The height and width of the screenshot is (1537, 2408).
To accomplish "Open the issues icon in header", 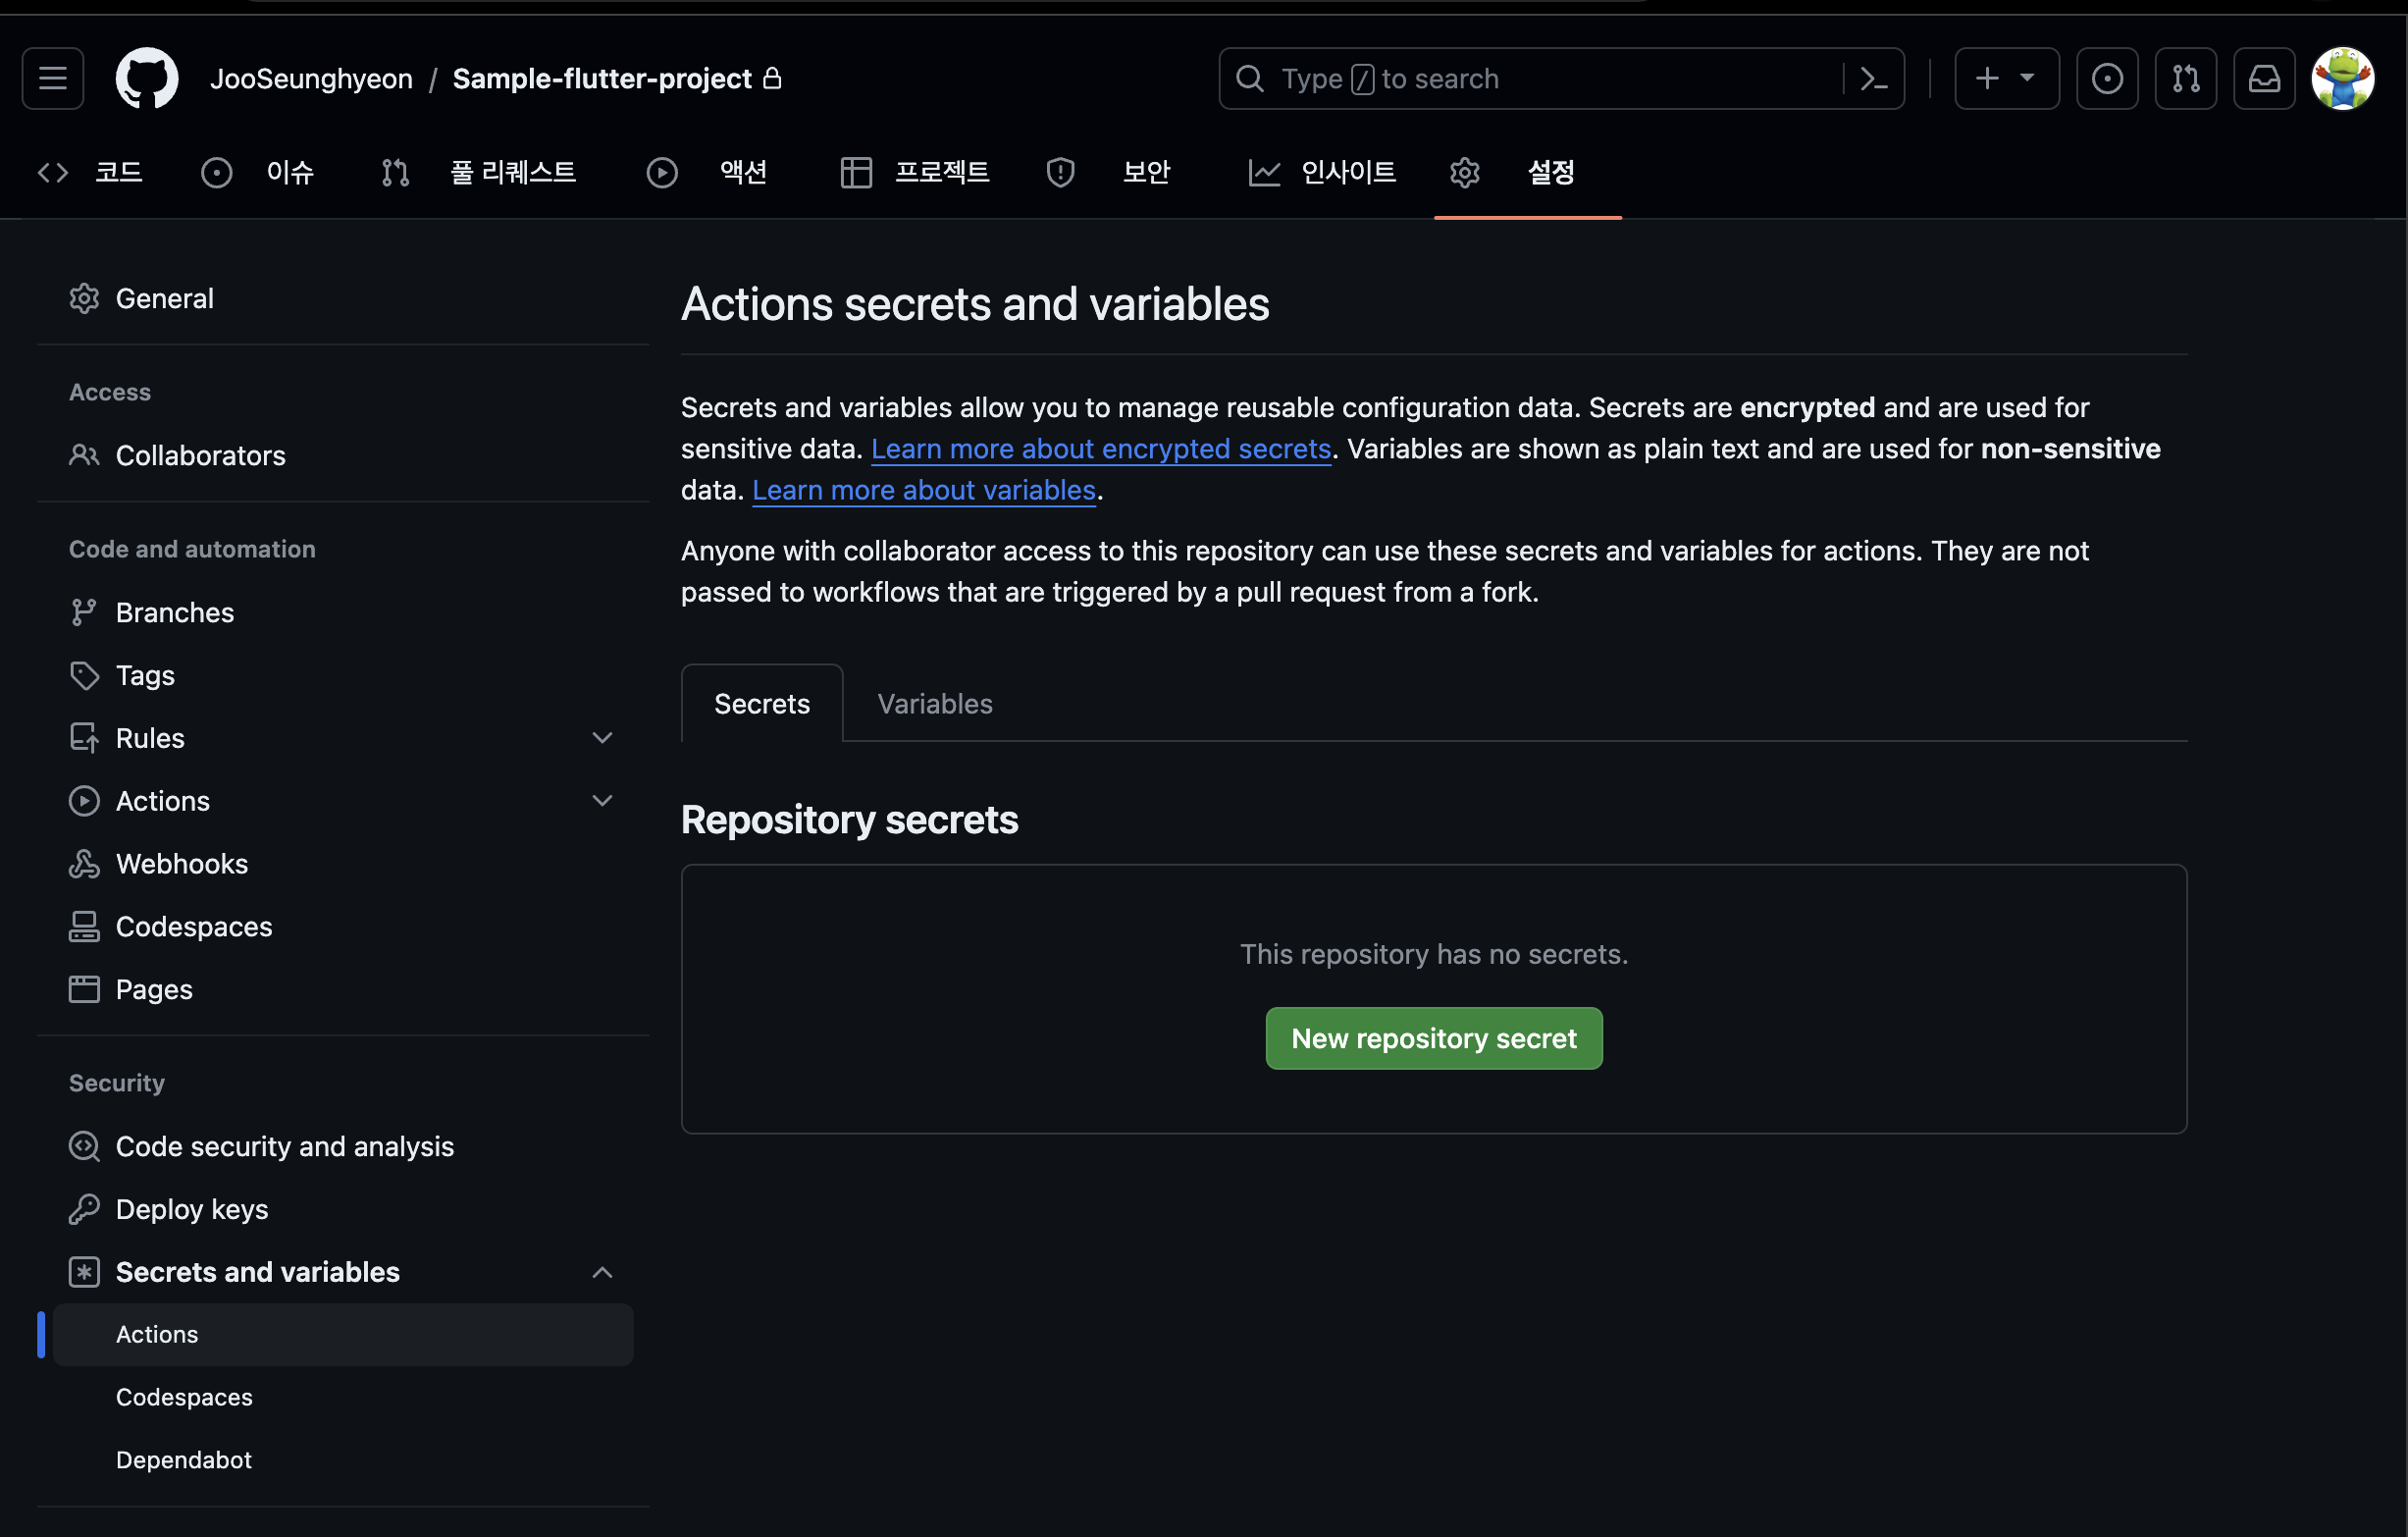I will (x=2107, y=78).
